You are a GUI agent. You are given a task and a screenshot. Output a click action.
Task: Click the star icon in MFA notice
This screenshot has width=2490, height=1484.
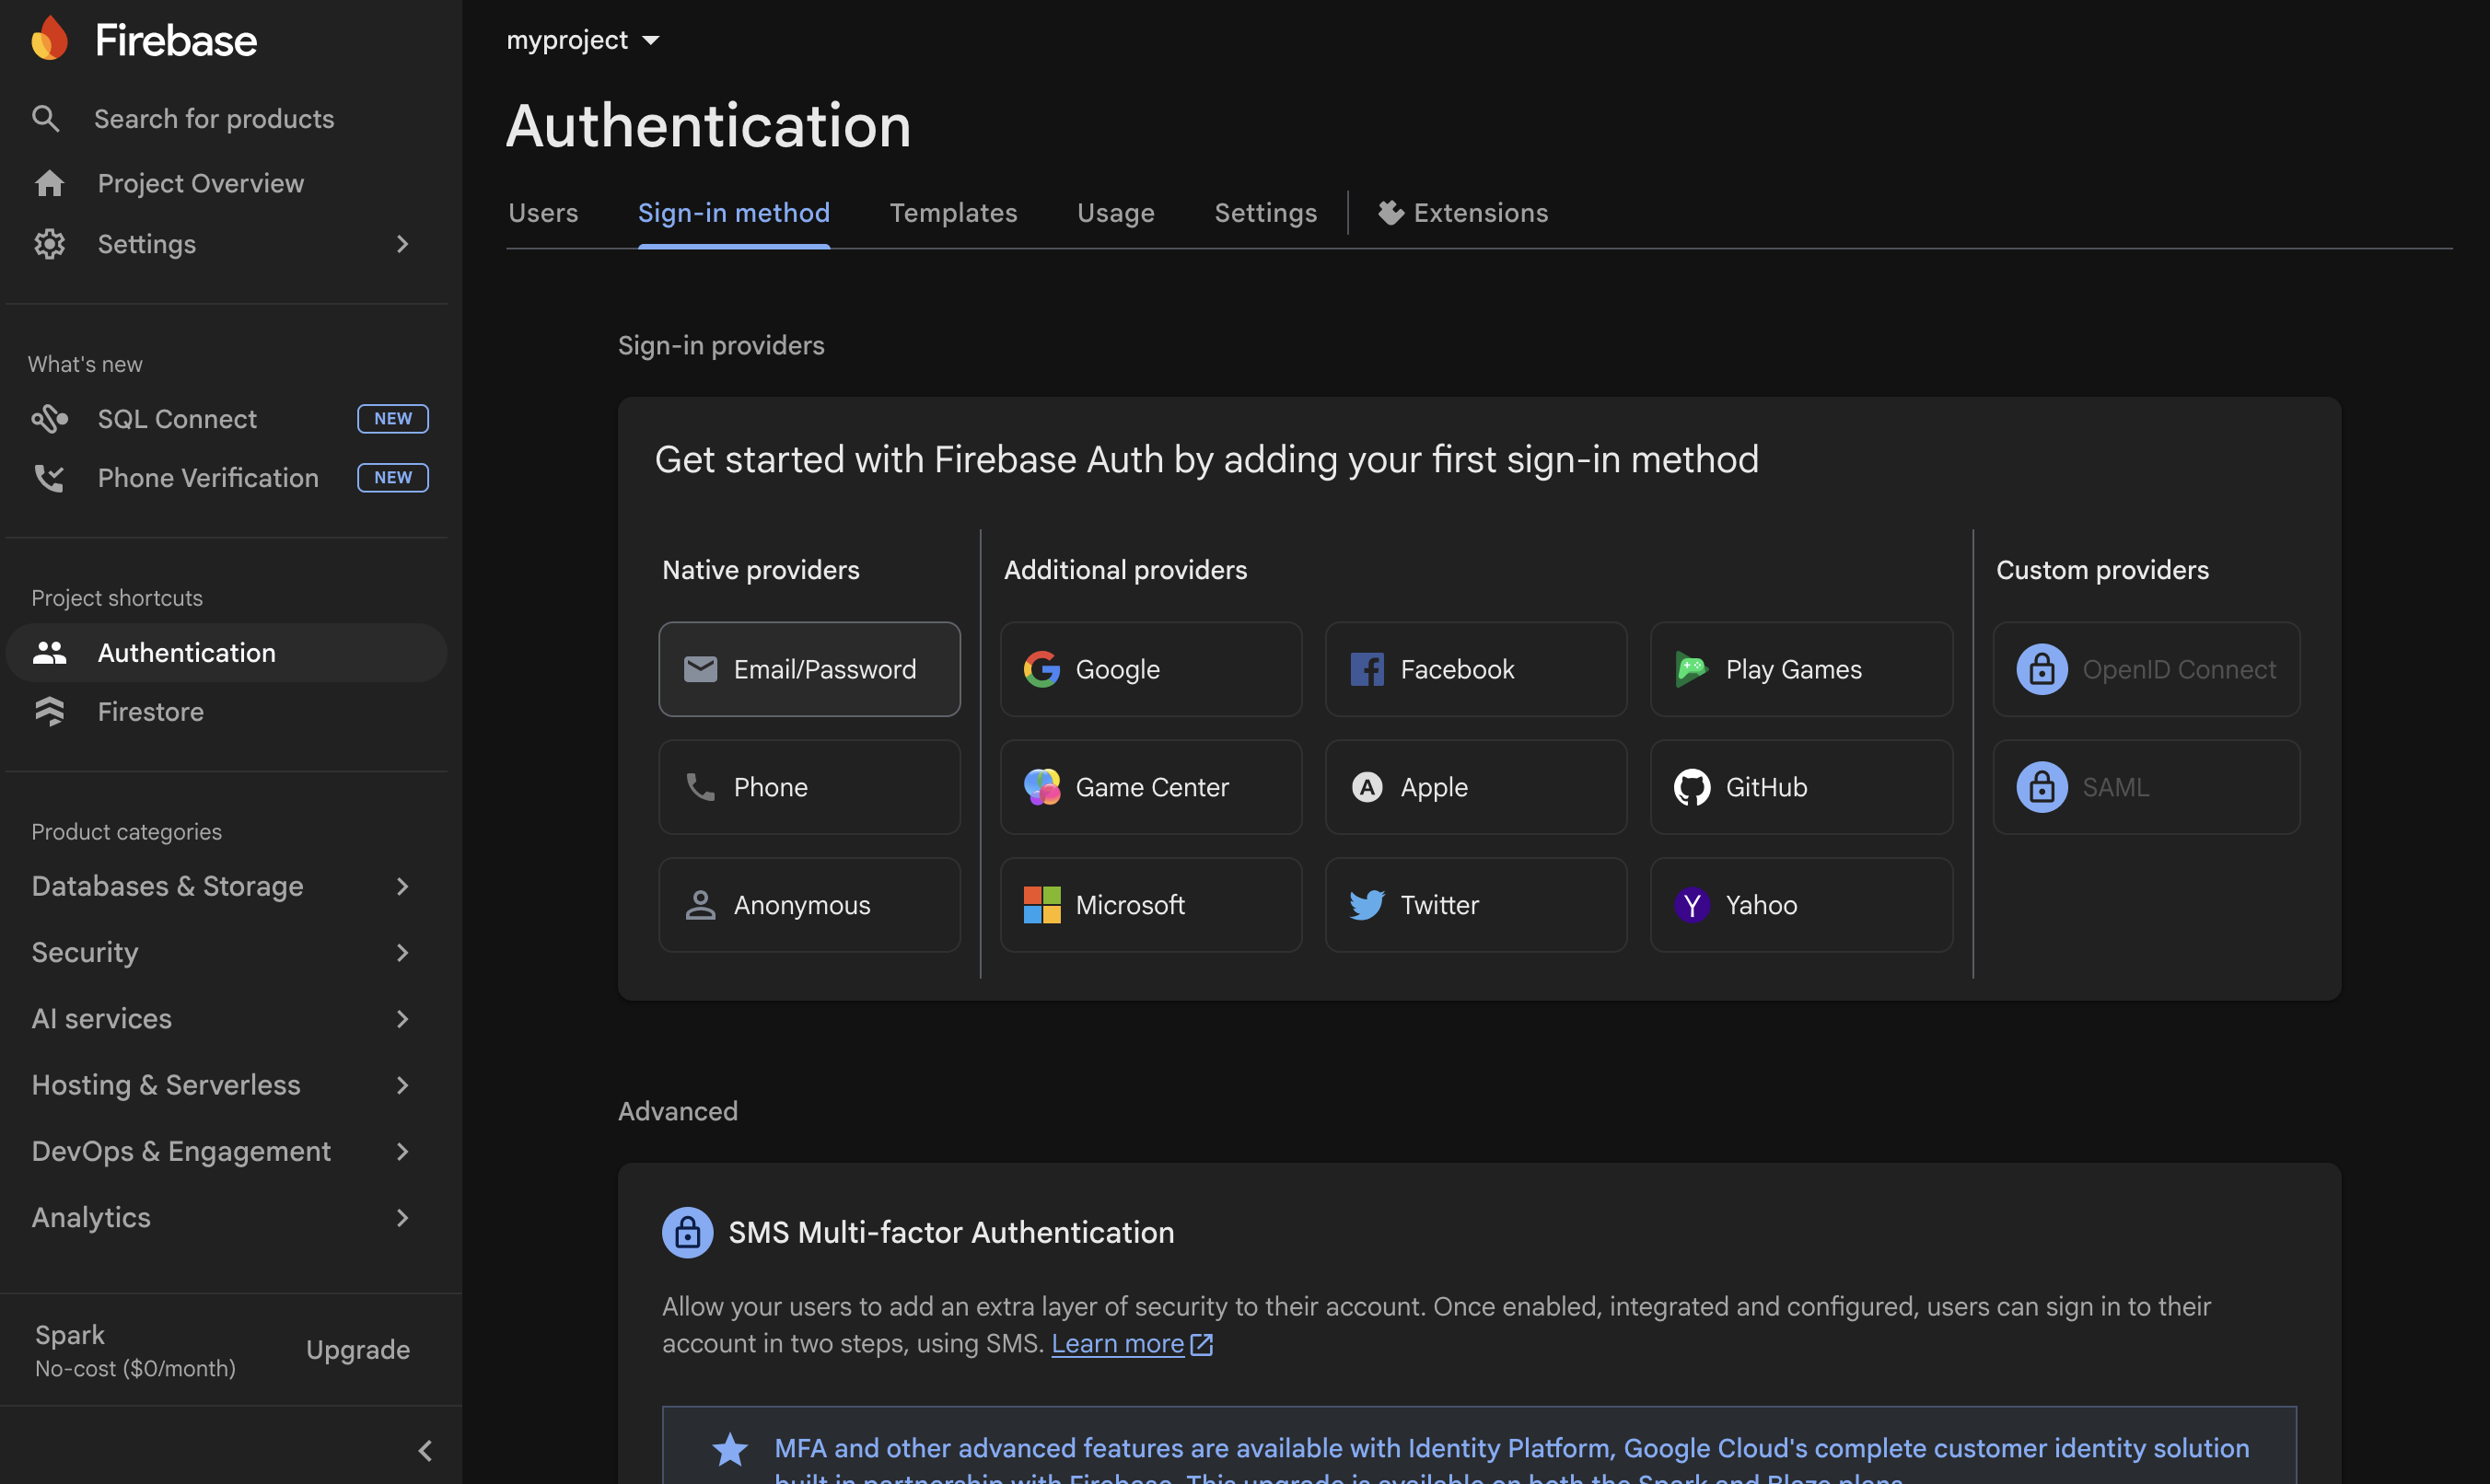coord(730,1449)
